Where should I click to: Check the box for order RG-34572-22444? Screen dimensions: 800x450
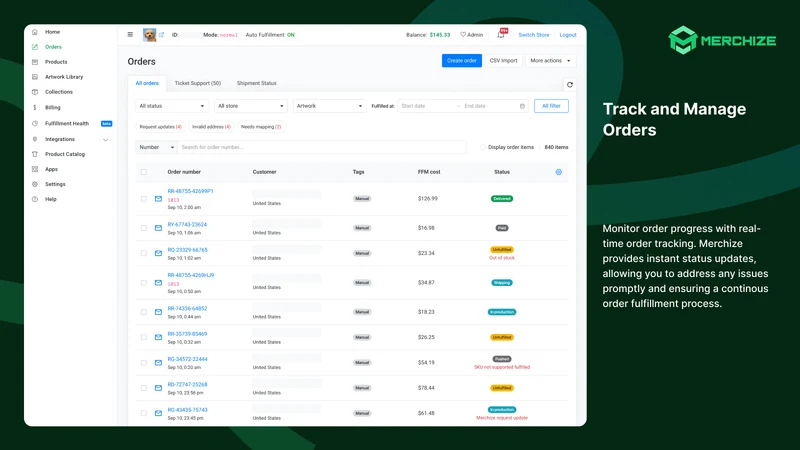144,363
